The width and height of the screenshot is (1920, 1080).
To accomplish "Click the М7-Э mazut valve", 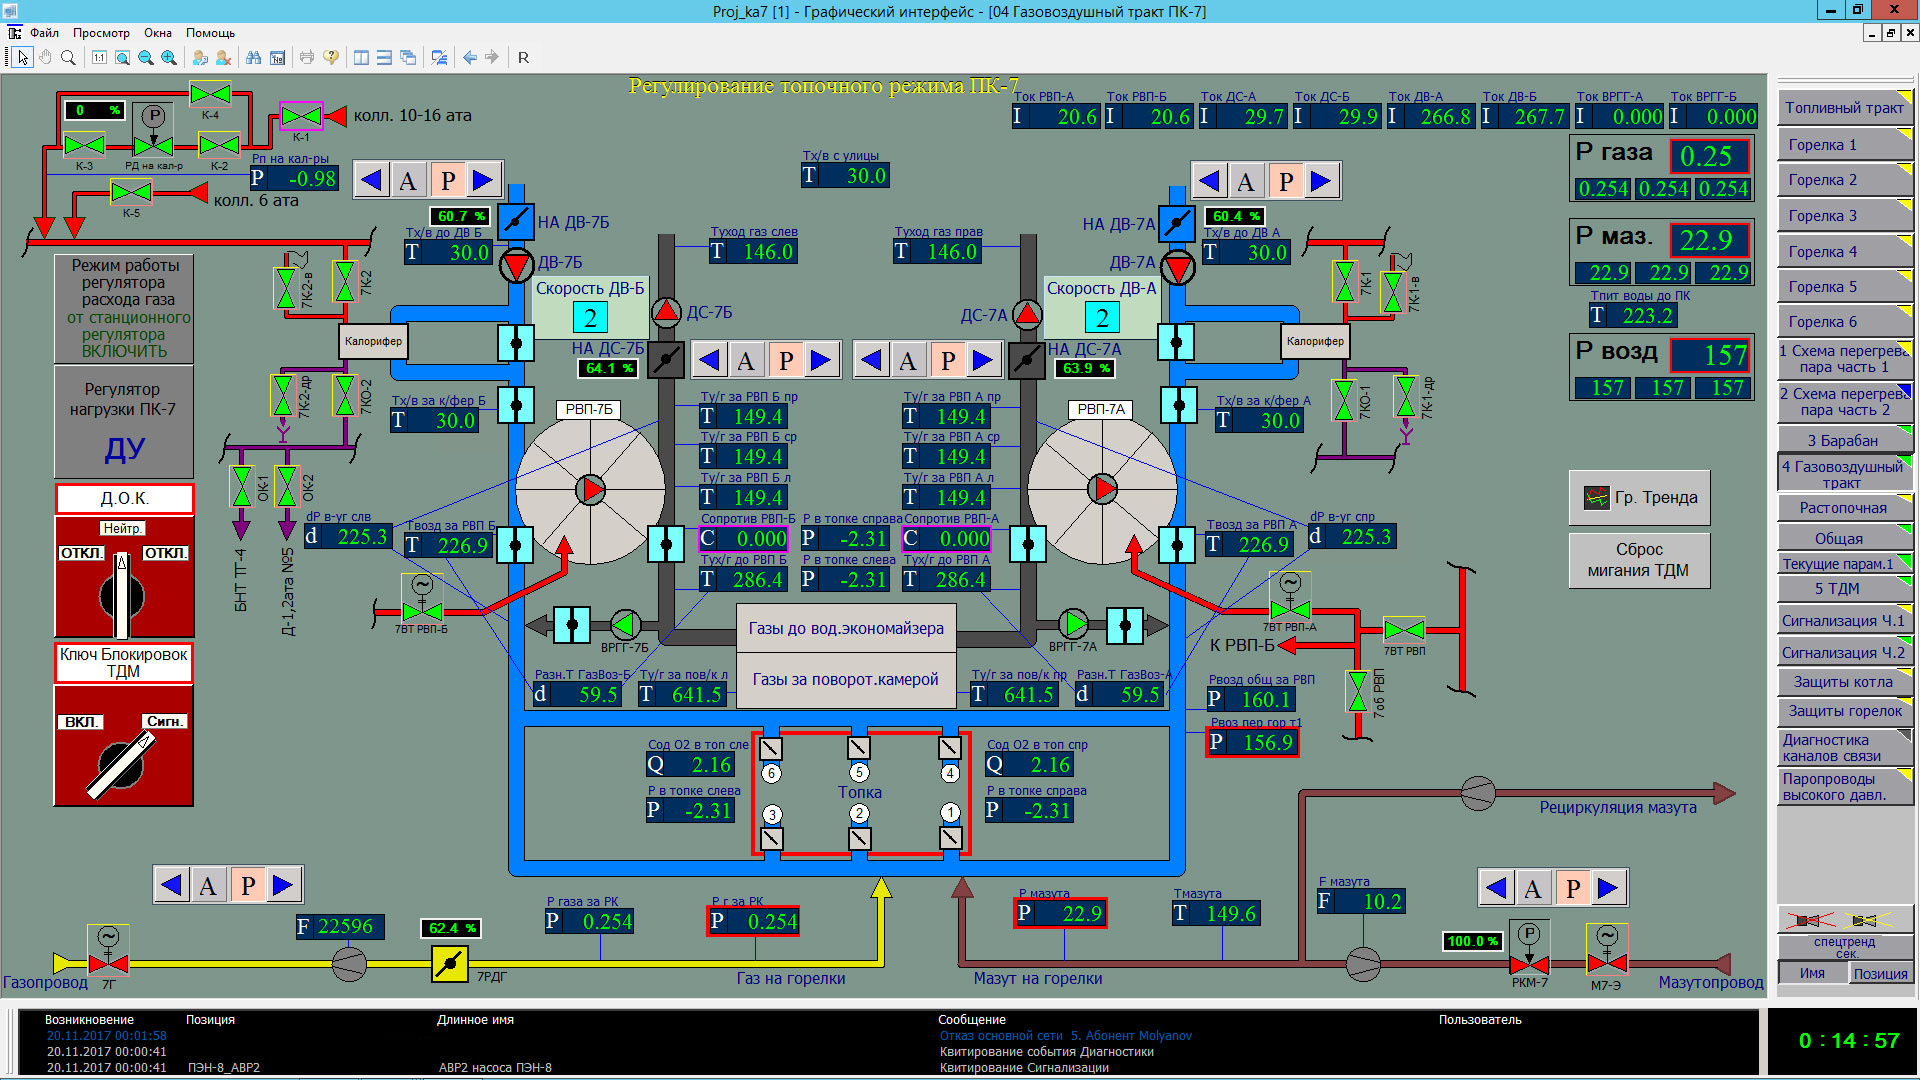I will point(1606,963).
